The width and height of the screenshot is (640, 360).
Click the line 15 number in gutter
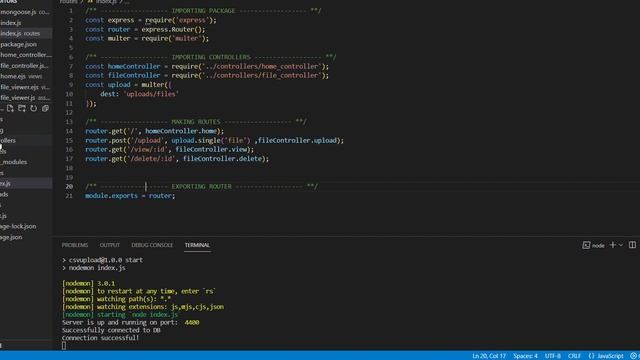pos(69,140)
